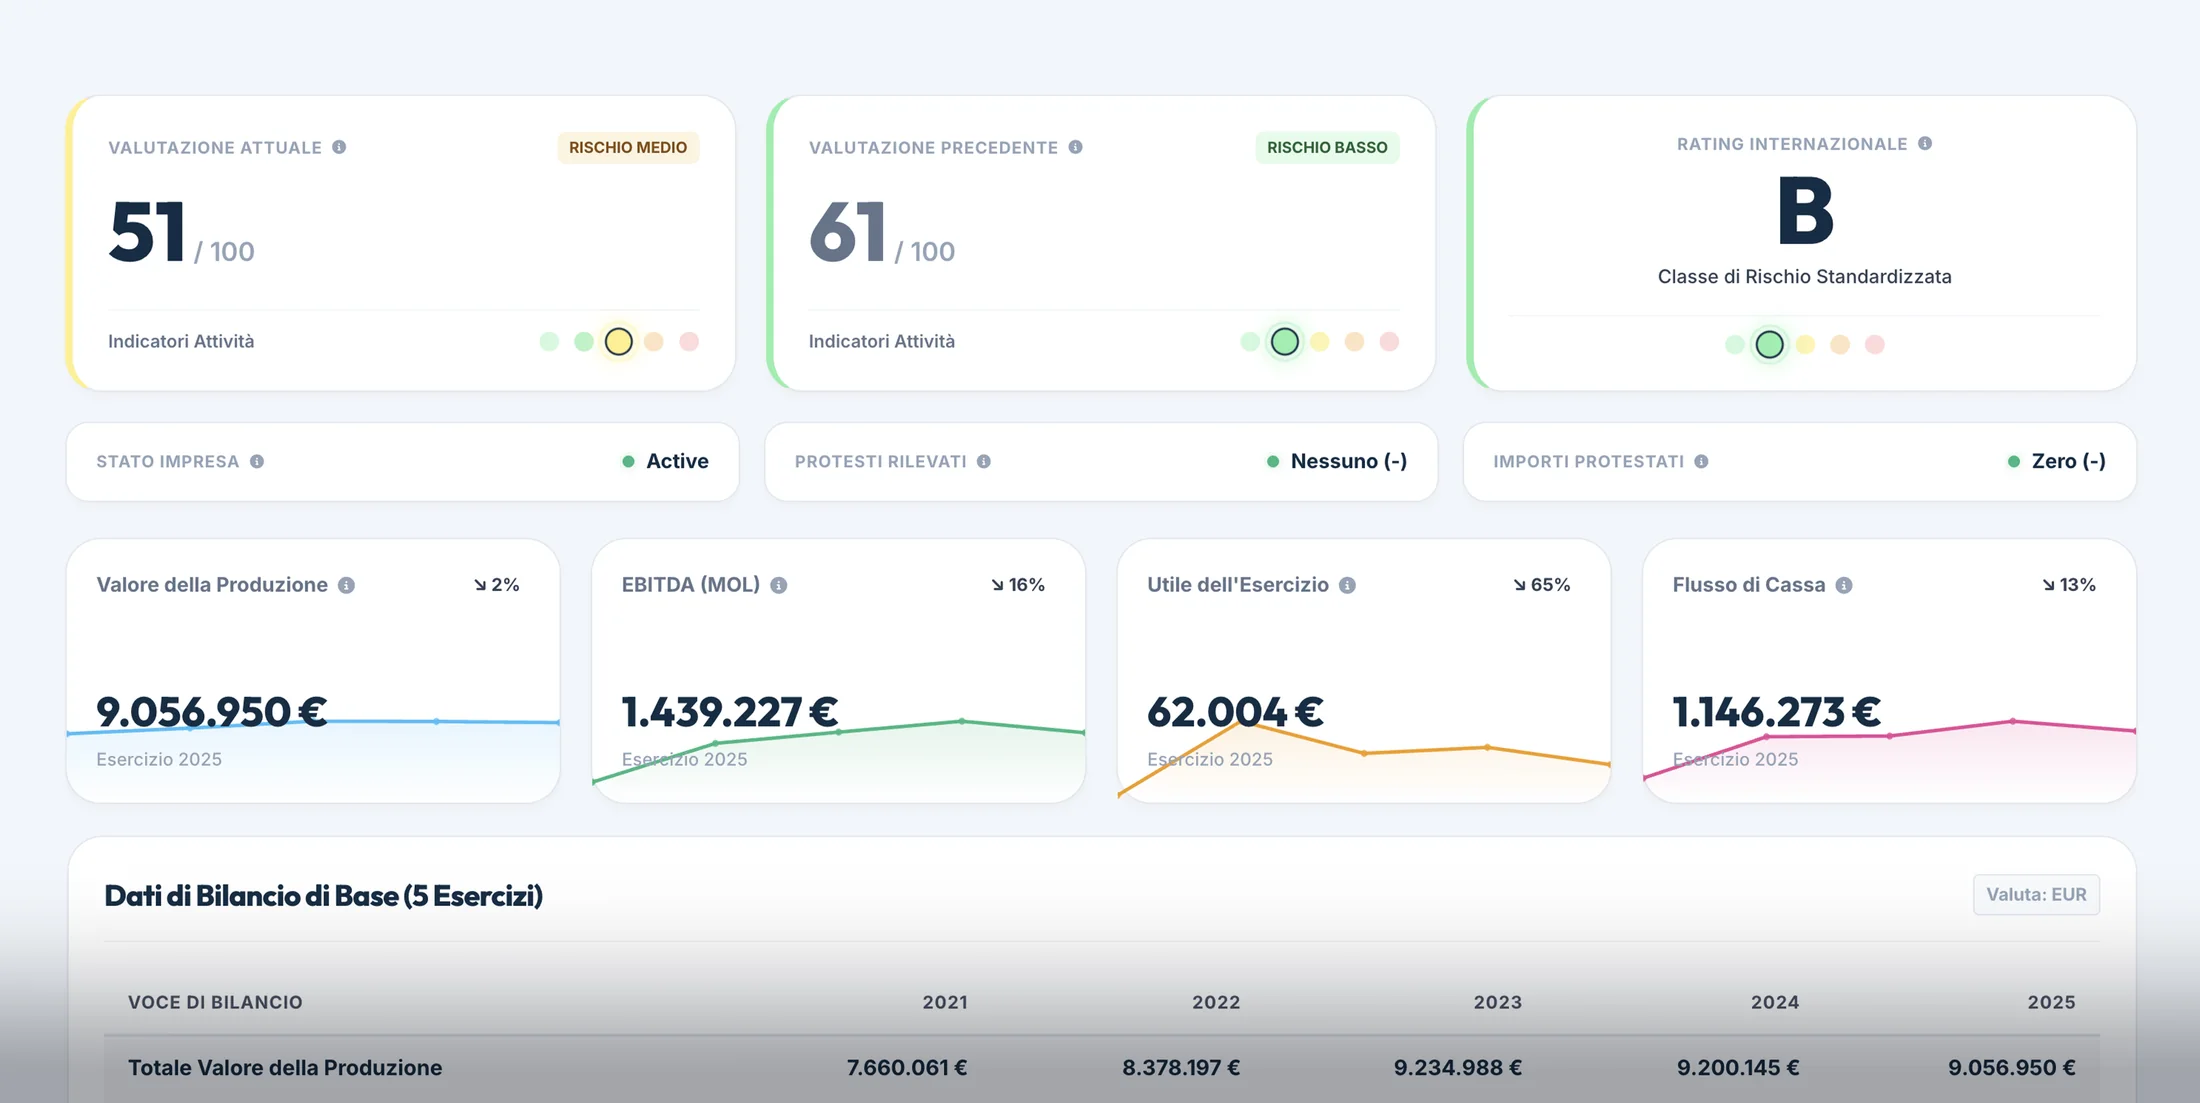This screenshot has height=1103, width=2200.
Task: Click Indicatori Attività in Valutazione Attuale card
Action: (x=181, y=341)
